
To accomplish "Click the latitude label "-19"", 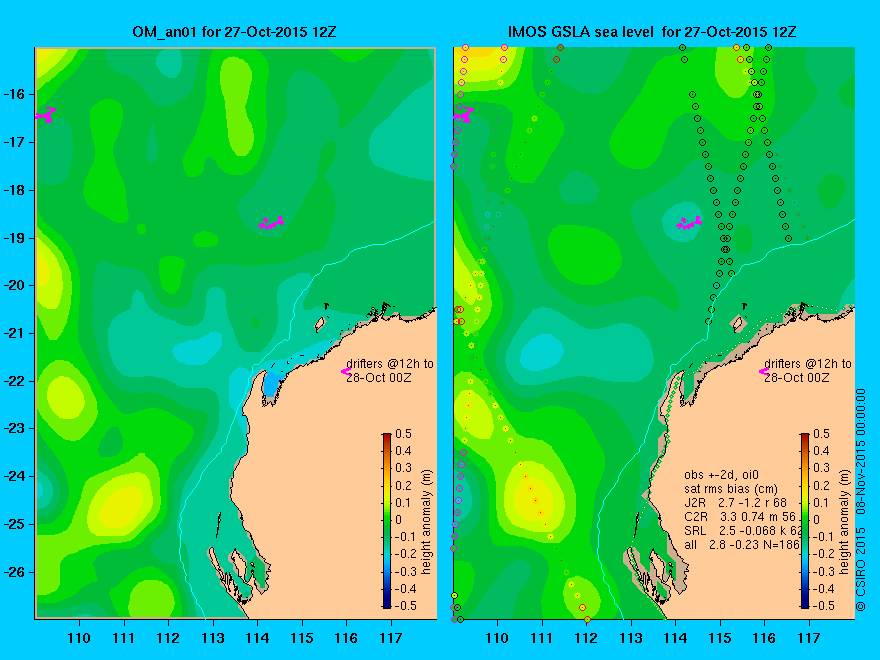I will coord(15,238).
